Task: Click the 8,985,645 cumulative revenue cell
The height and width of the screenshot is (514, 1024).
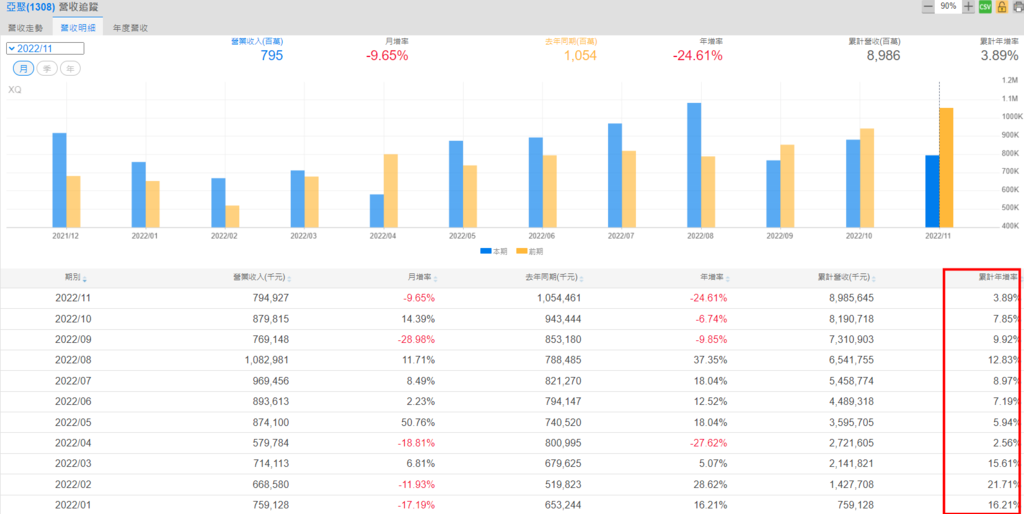Action: (x=851, y=298)
